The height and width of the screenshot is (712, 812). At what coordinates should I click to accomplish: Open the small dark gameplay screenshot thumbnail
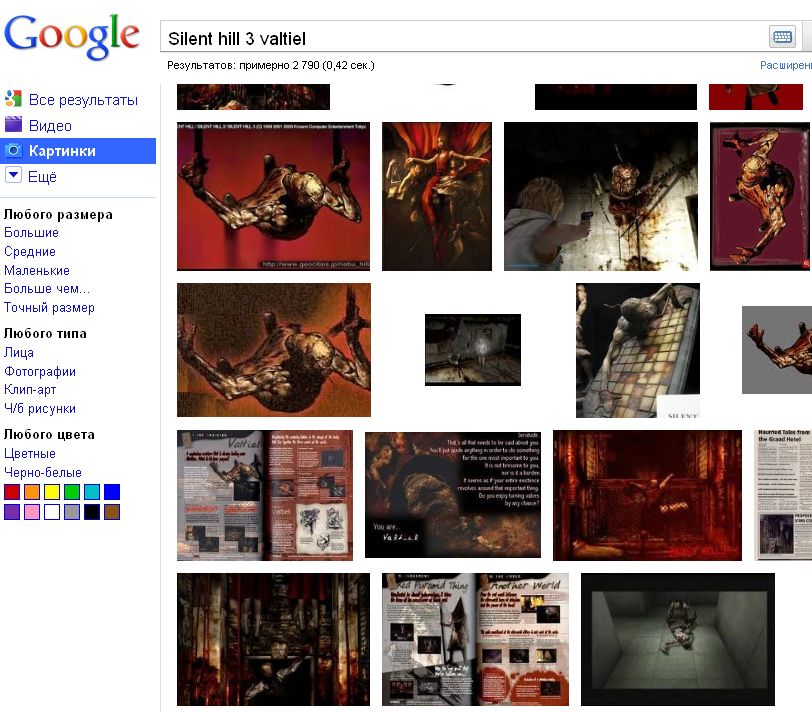coord(473,350)
